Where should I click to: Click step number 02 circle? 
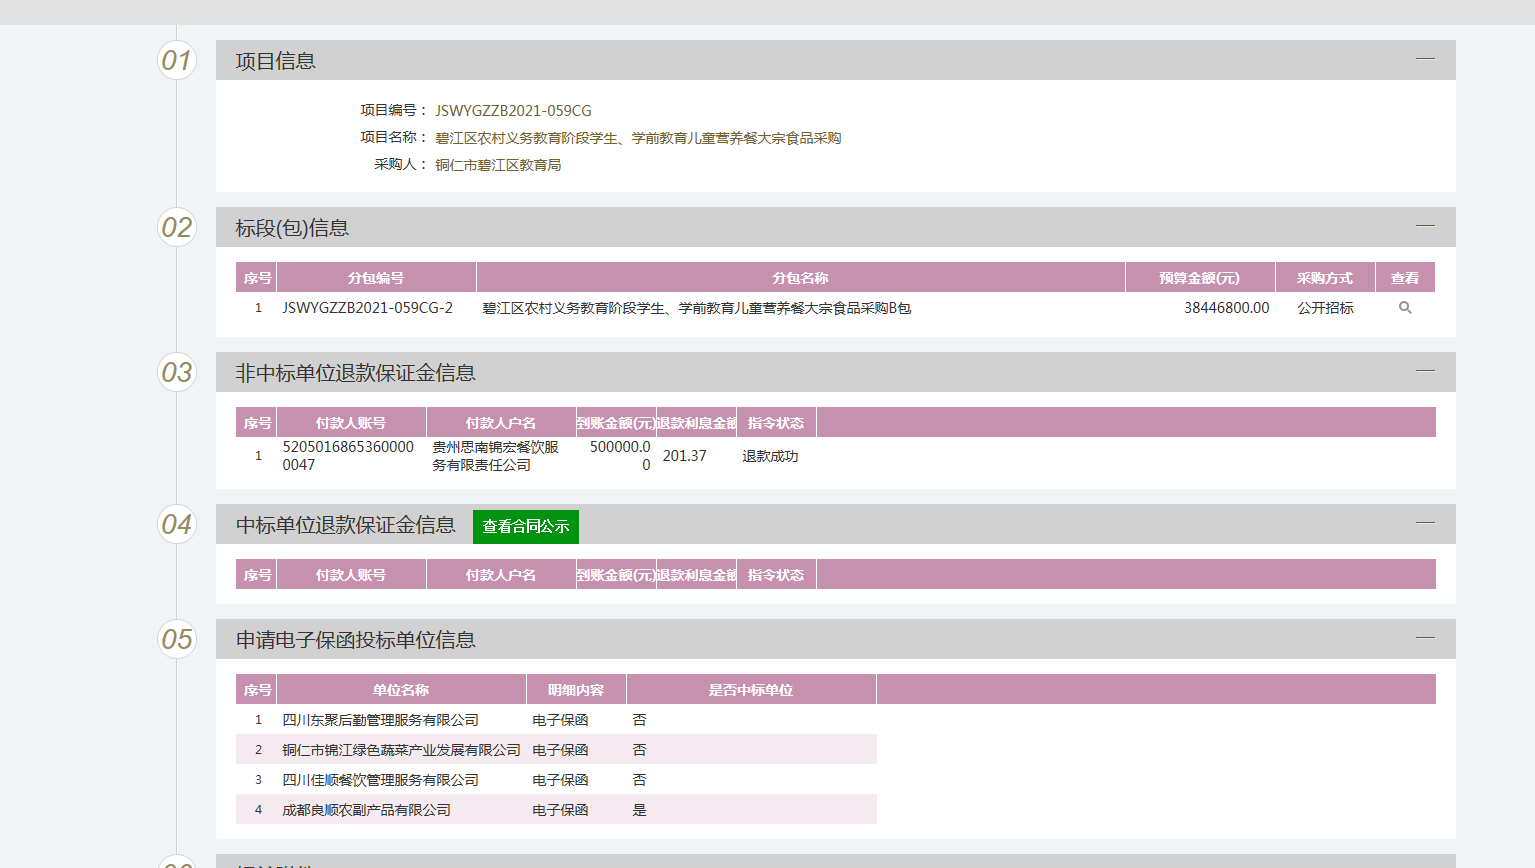(x=177, y=227)
